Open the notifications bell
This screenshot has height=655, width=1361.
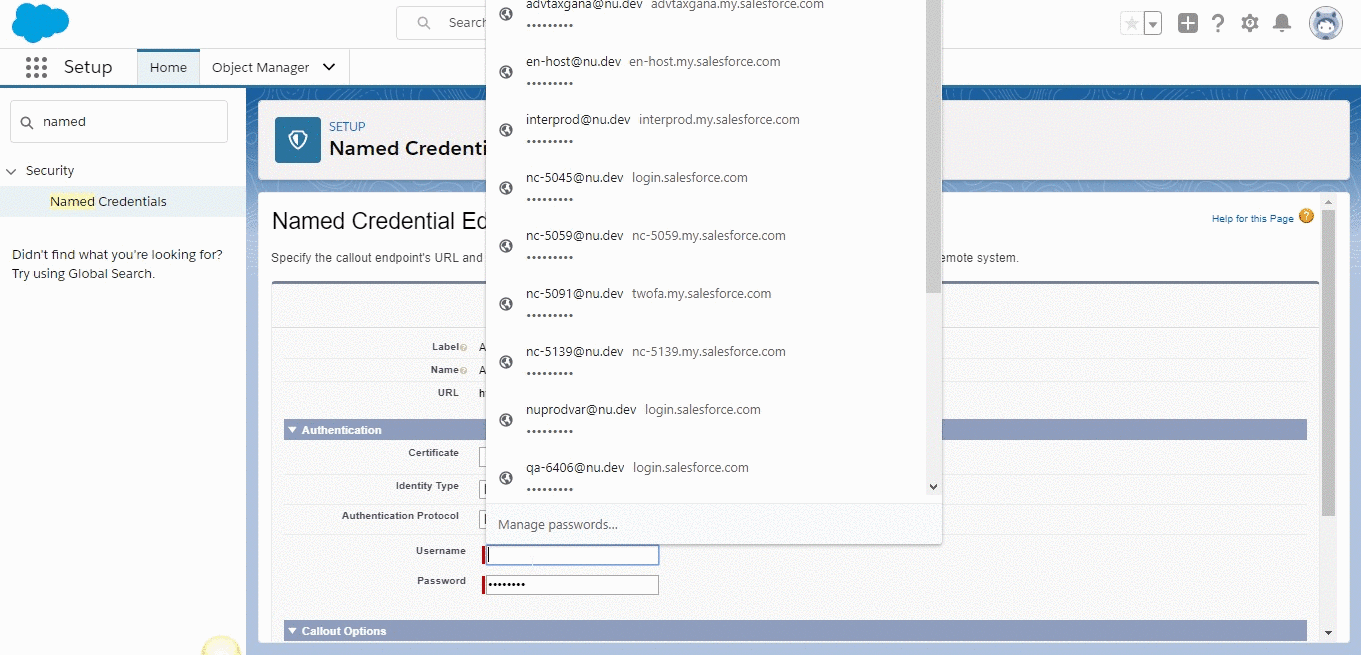1281,24
